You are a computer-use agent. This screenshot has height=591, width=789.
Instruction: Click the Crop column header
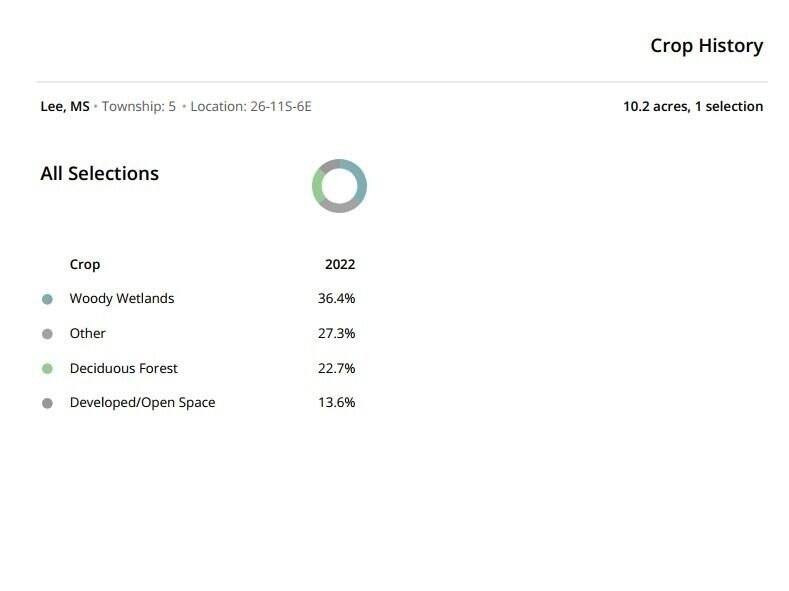(x=85, y=265)
